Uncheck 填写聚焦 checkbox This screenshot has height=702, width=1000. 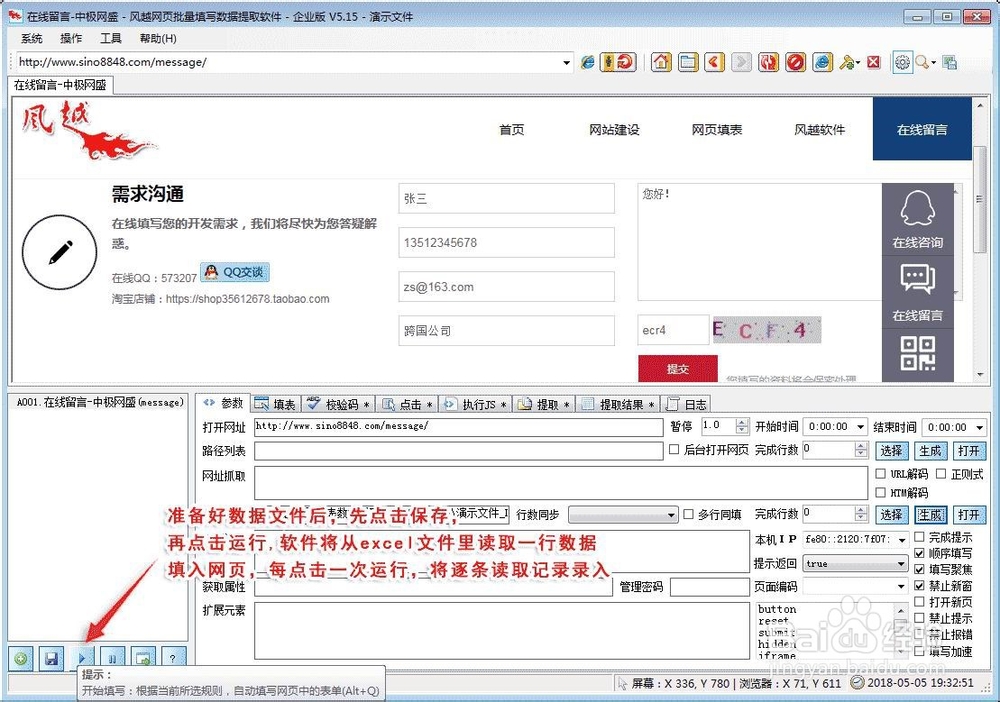point(919,569)
